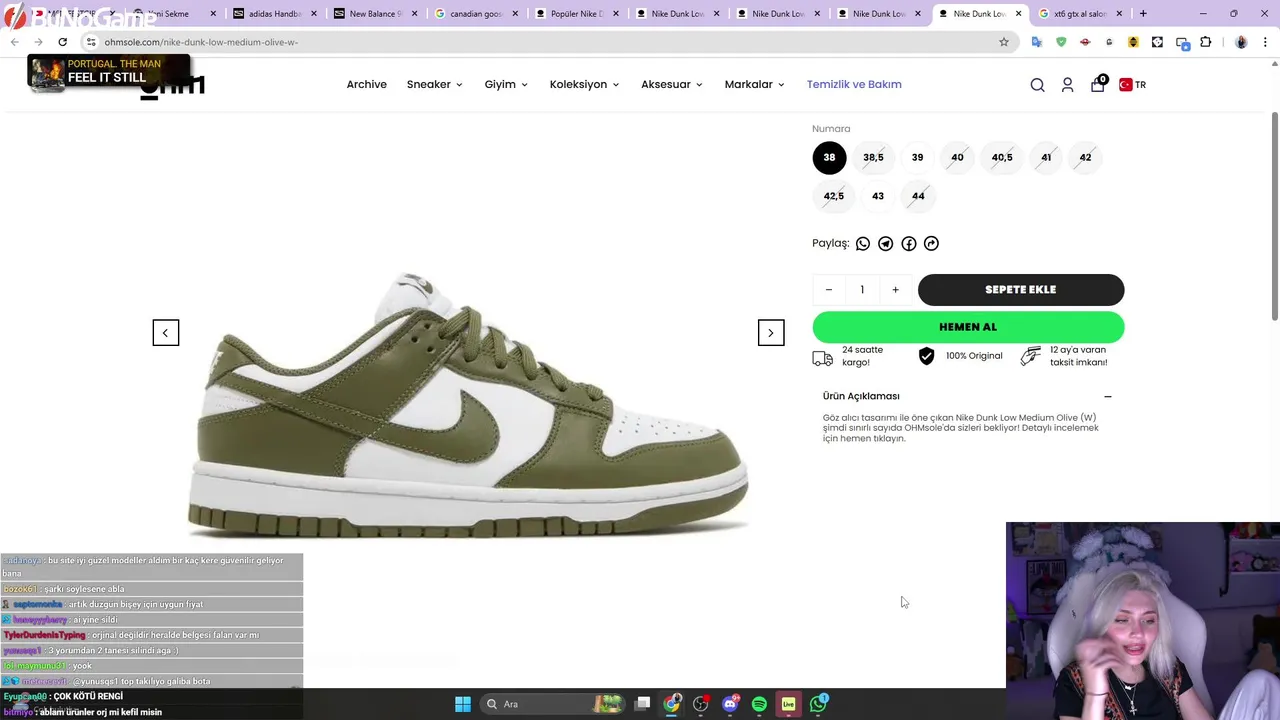Click SEPETE EKLE button

(1021, 290)
